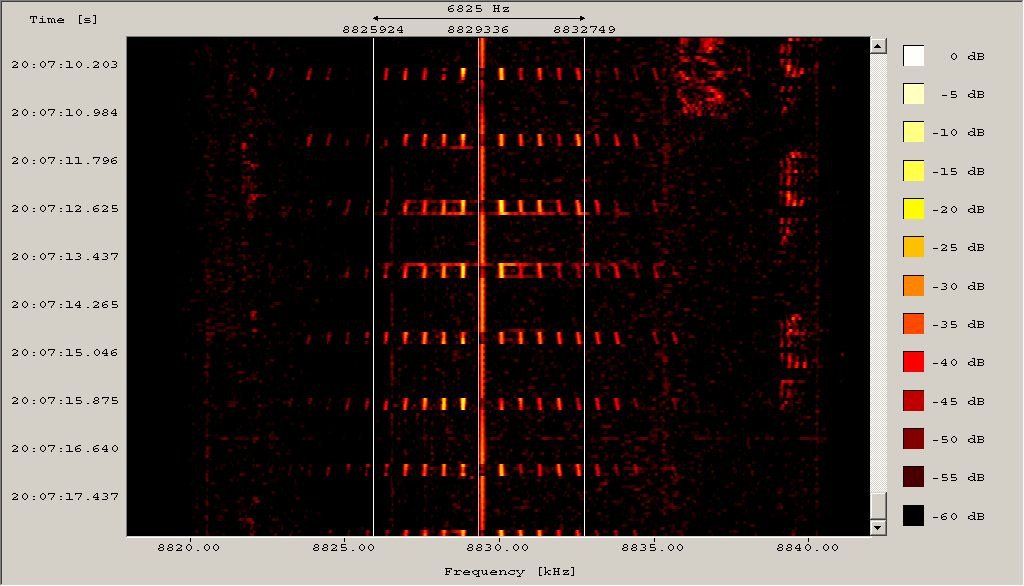This screenshot has height=586, width=1024.
Task: Select the -20 dB yellow swatch
Action: click(x=914, y=208)
